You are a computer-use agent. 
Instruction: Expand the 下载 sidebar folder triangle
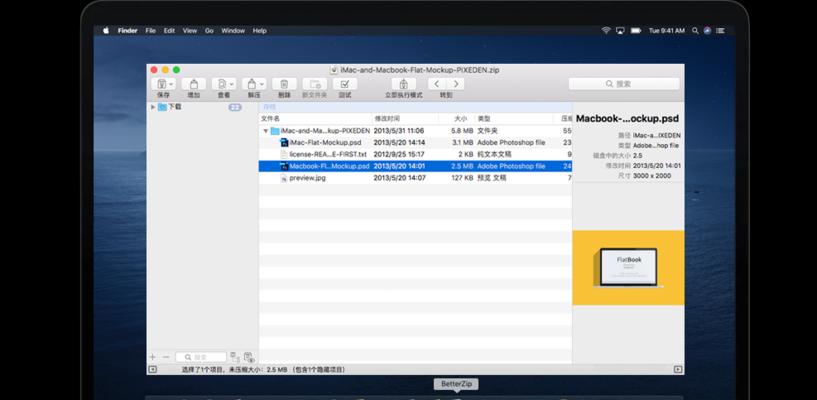click(153, 107)
